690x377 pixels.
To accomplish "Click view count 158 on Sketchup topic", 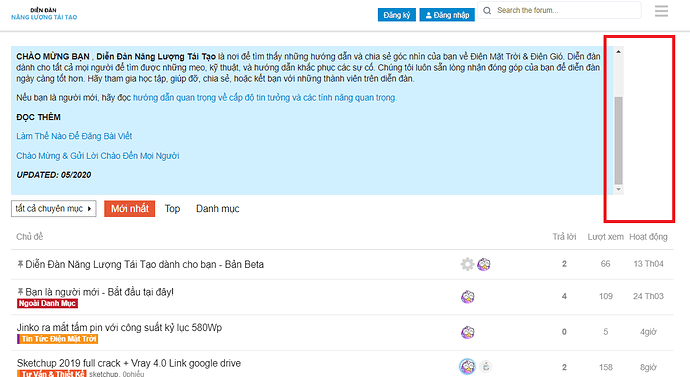I will [x=606, y=367].
